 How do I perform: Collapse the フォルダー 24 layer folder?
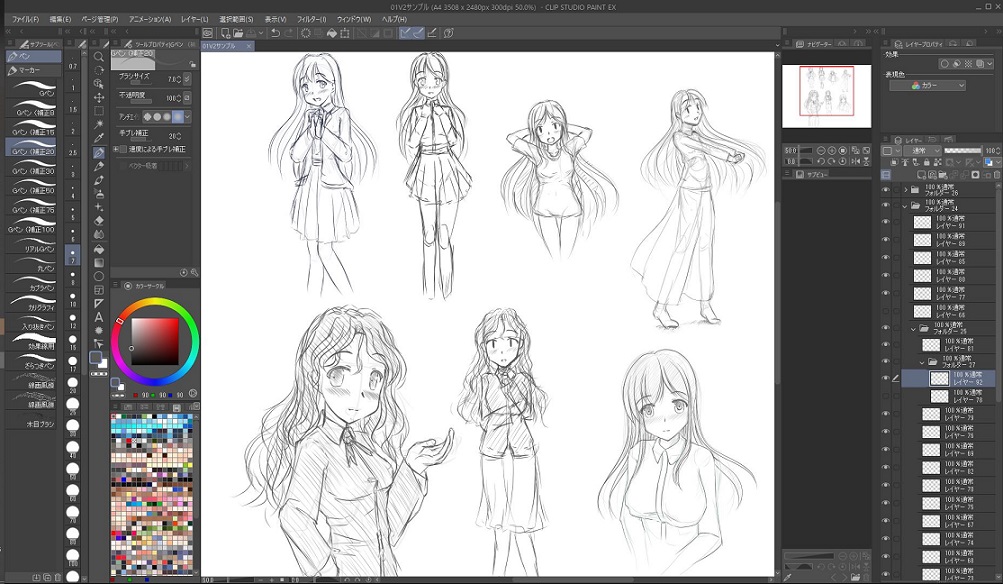905,206
